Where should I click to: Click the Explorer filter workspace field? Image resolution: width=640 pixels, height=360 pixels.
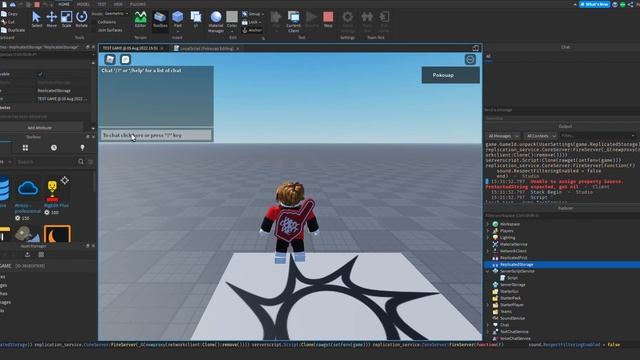[562, 216]
